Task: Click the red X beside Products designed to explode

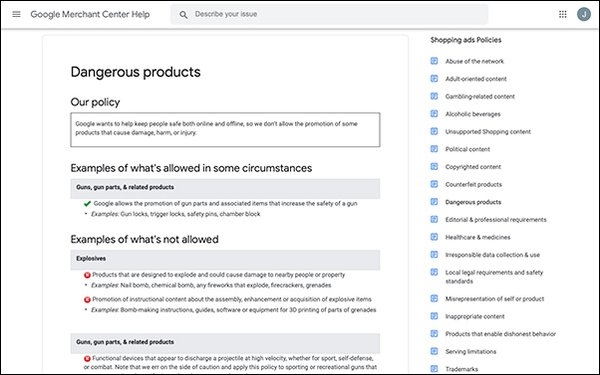Action: click(x=87, y=275)
